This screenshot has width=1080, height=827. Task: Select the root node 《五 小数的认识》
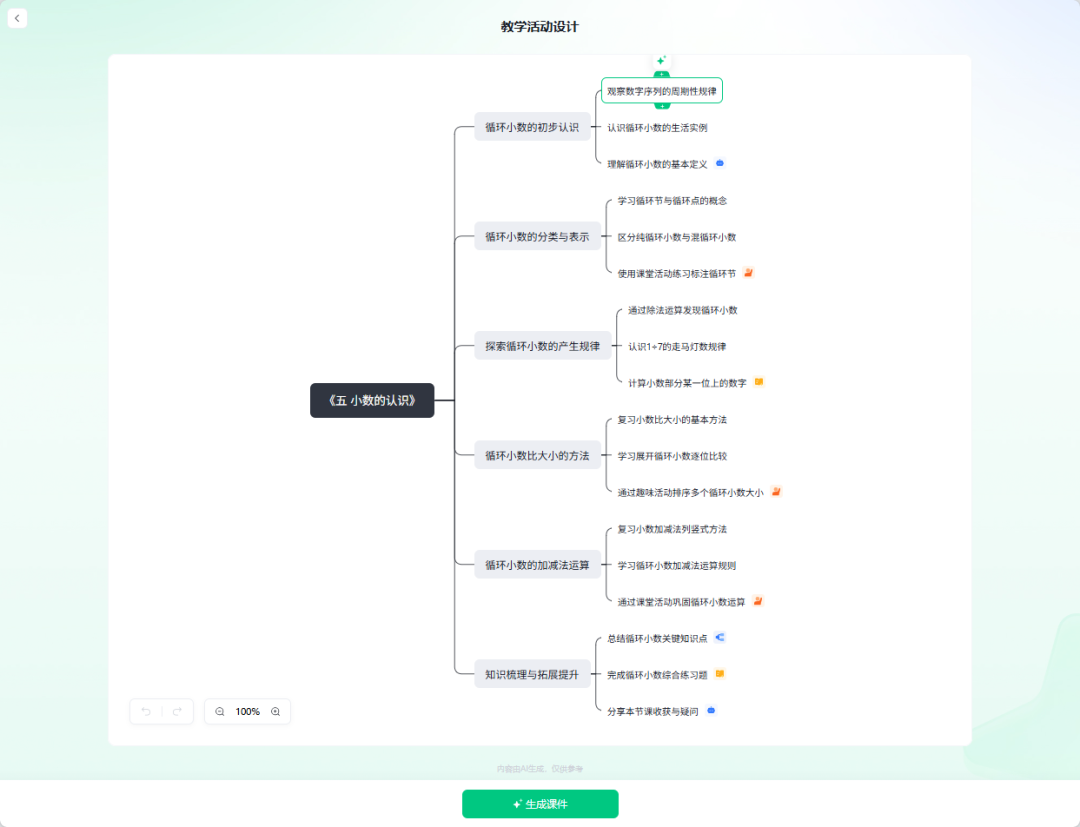pos(372,400)
